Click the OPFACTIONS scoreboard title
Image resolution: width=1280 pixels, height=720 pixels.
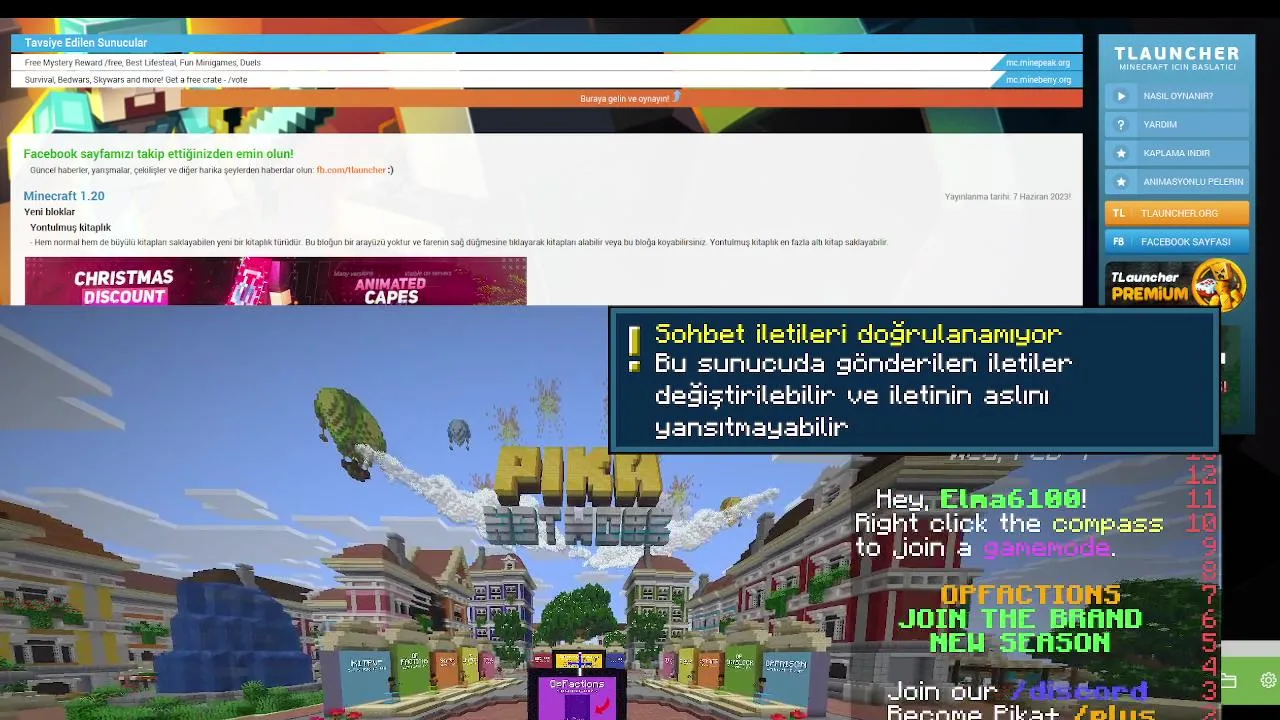[1030, 595]
